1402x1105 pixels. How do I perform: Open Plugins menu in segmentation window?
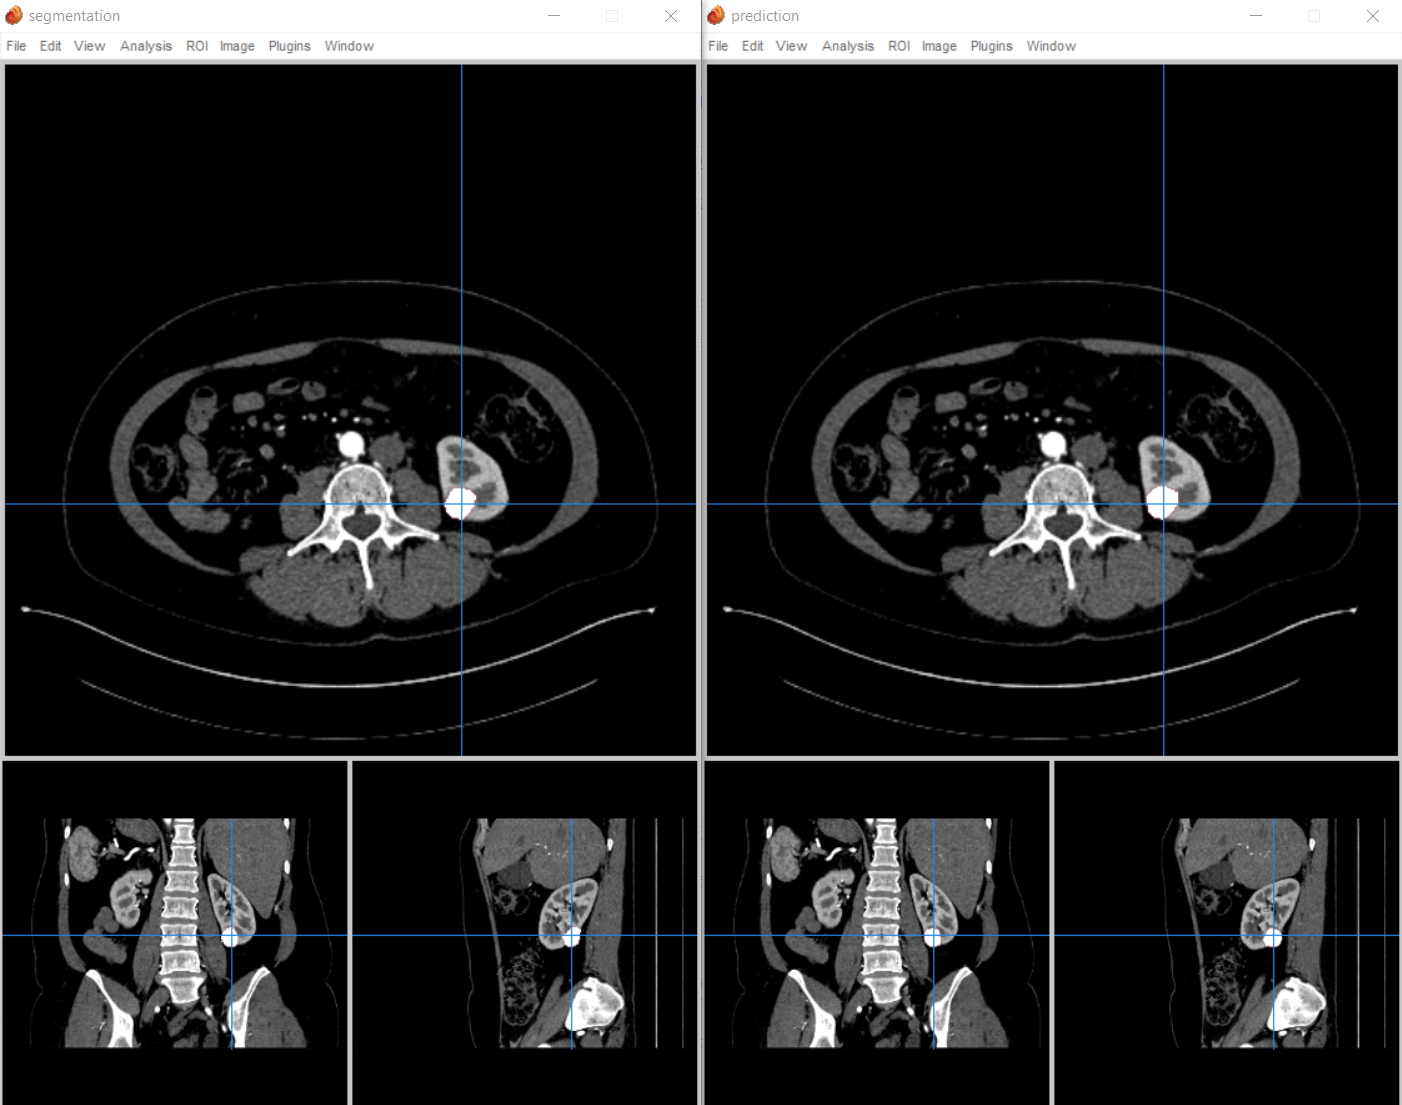289,46
